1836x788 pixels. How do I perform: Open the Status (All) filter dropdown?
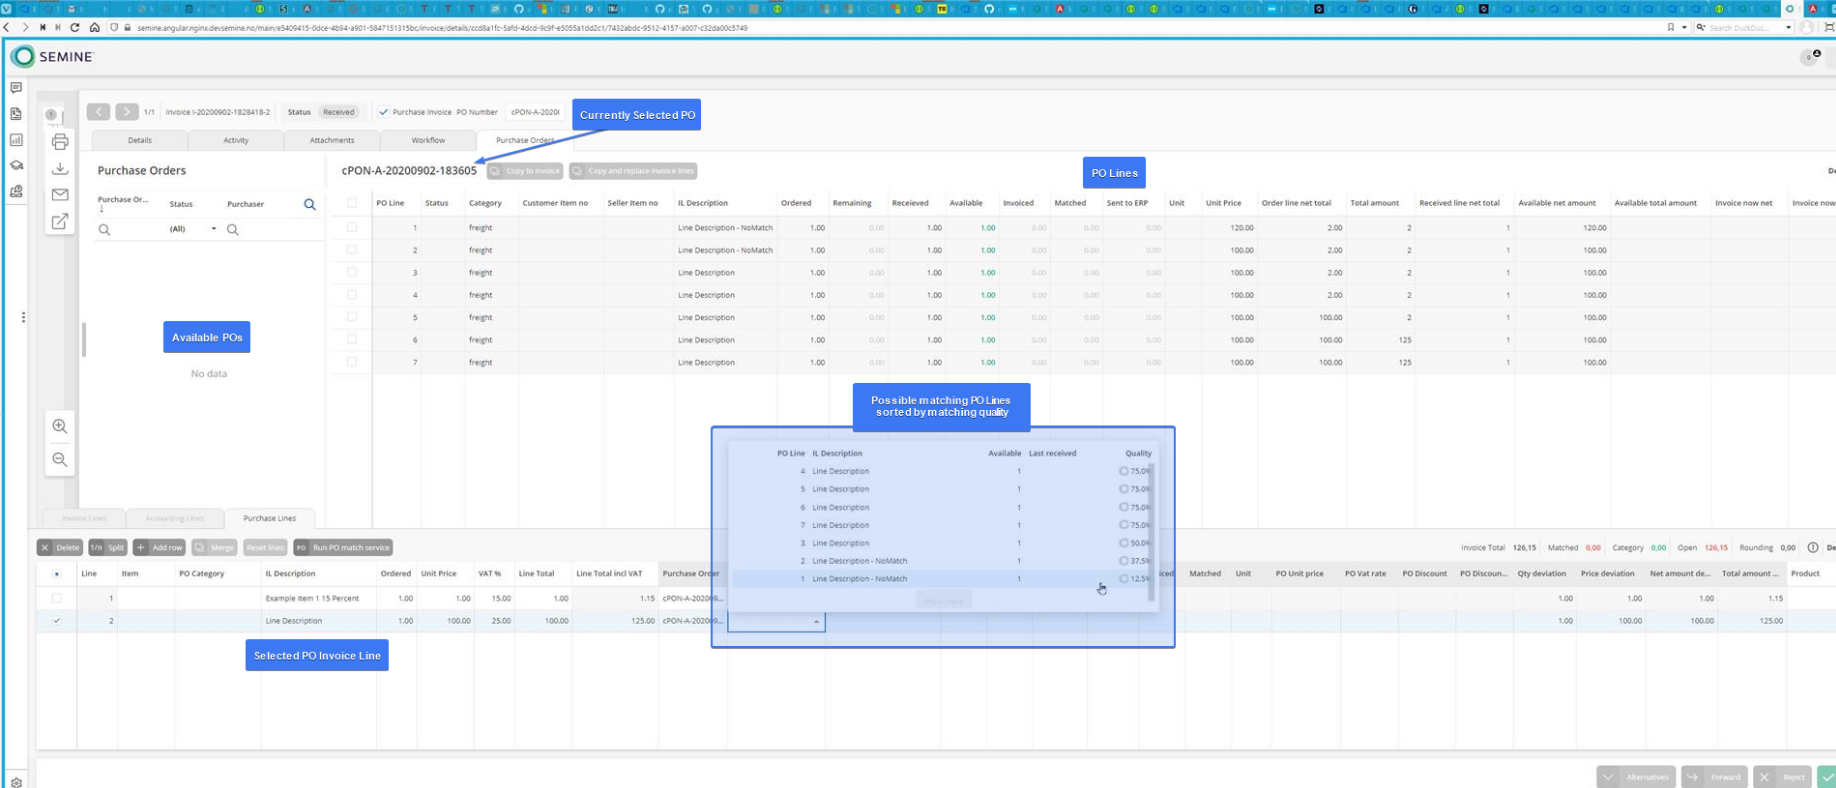pos(192,229)
